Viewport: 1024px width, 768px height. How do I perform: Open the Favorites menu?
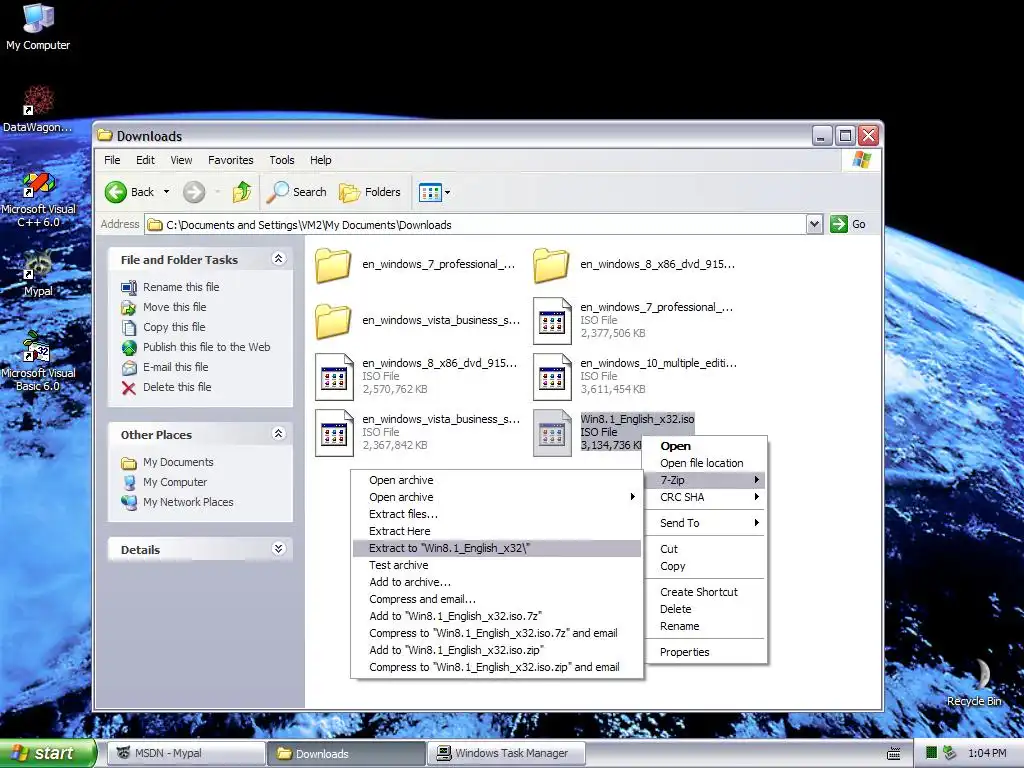(231, 160)
